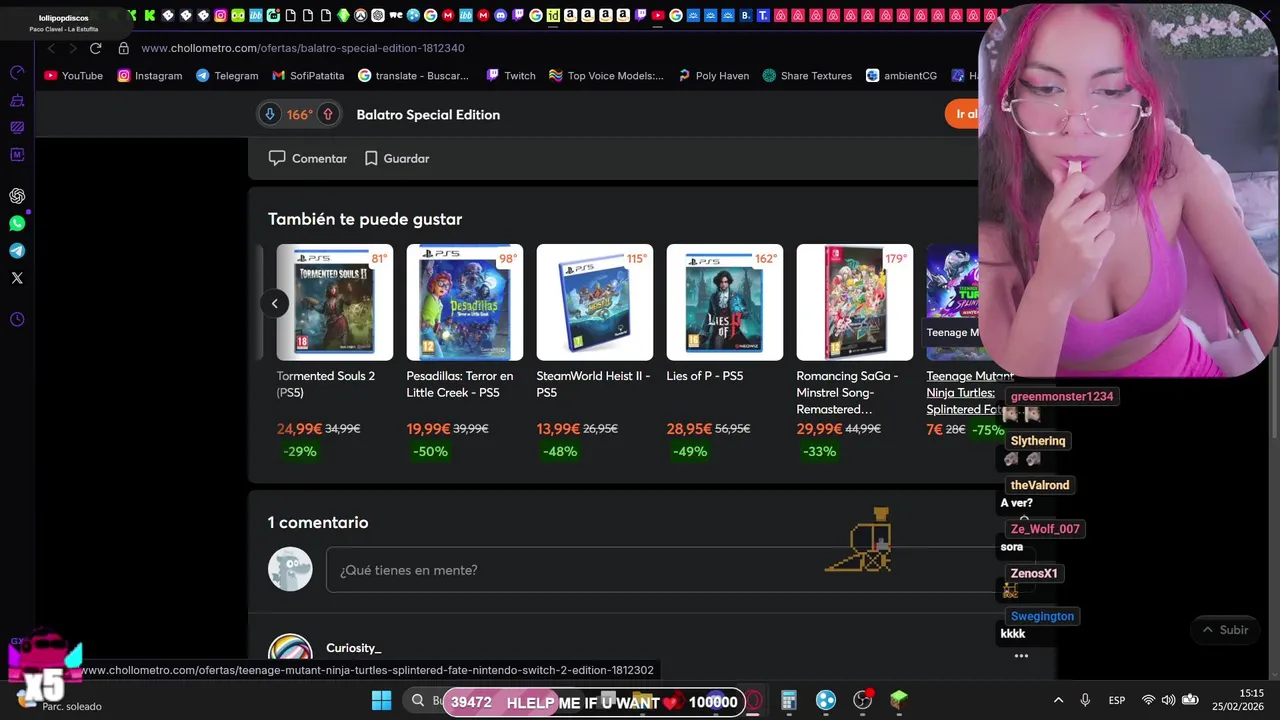Image resolution: width=1280 pixels, height=720 pixels.
Task: Open the Poly Haven bookmark
Action: pyautogui.click(x=713, y=76)
